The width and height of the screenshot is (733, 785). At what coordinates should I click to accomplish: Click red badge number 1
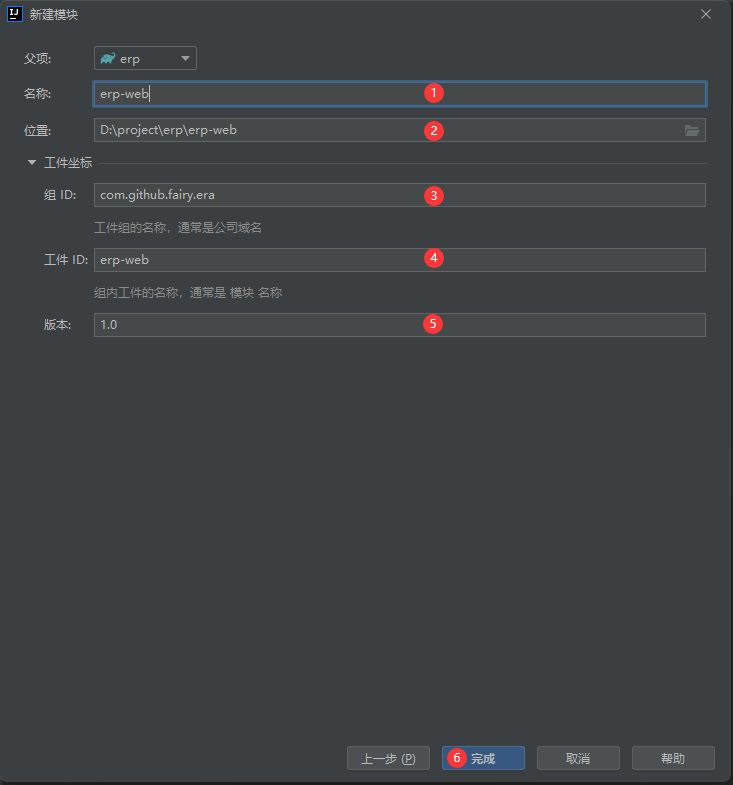(x=433, y=93)
